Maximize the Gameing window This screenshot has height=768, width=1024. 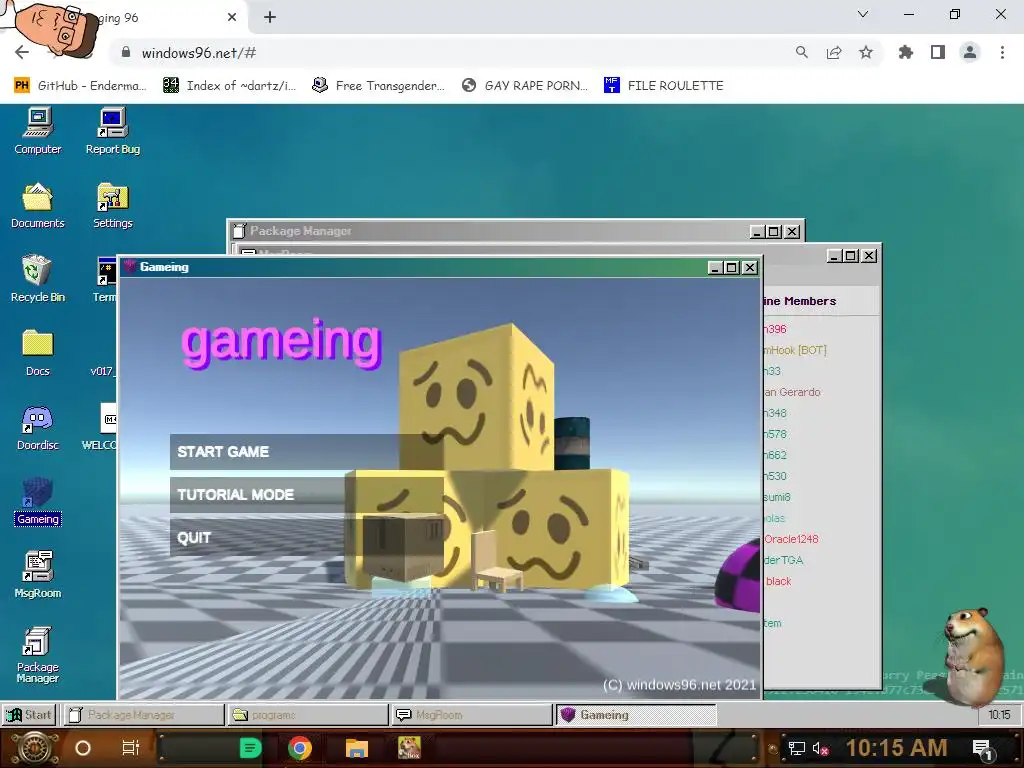click(x=732, y=268)
